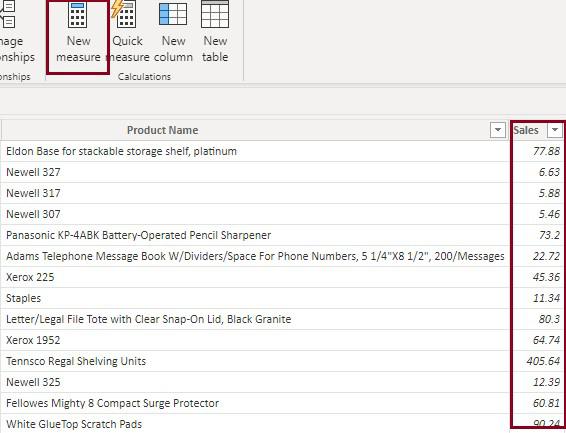Select Panasonic KP-4ABK Pencil Sharpener cell
The width and height of the screenshot is (566, 433).
(x=254, y=235)
